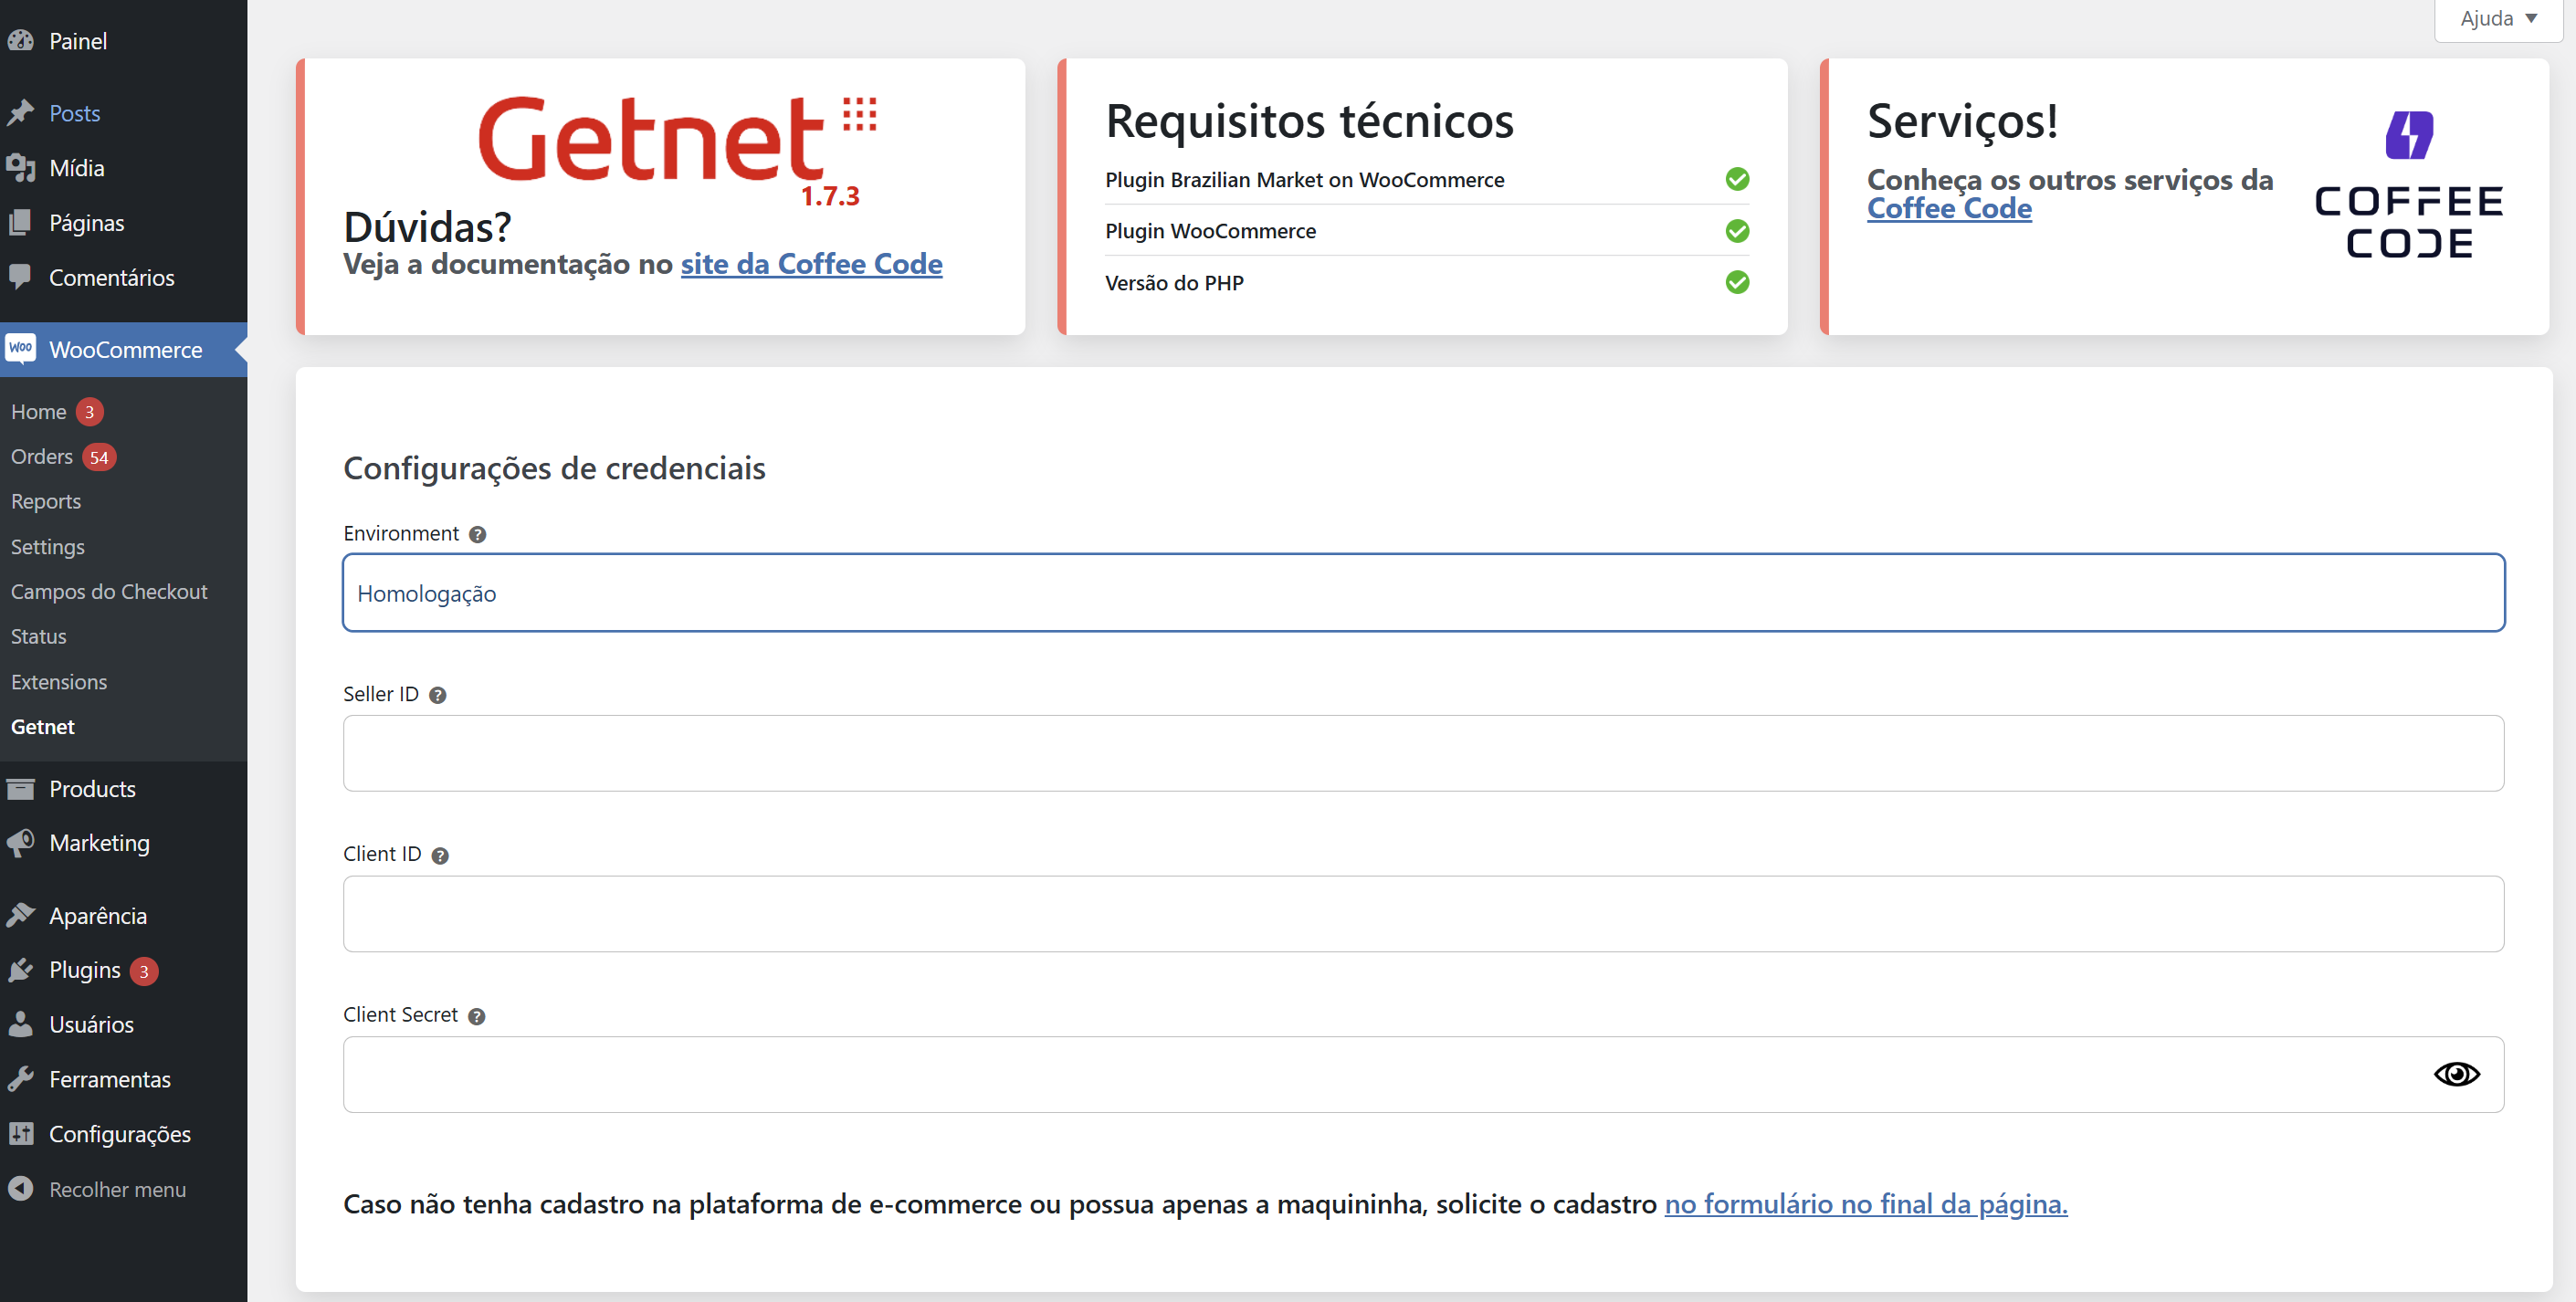This screenshot has width=2576, height=1302.
Task: Expand the Ajuda help dropdown
Action: point(2499,19)
